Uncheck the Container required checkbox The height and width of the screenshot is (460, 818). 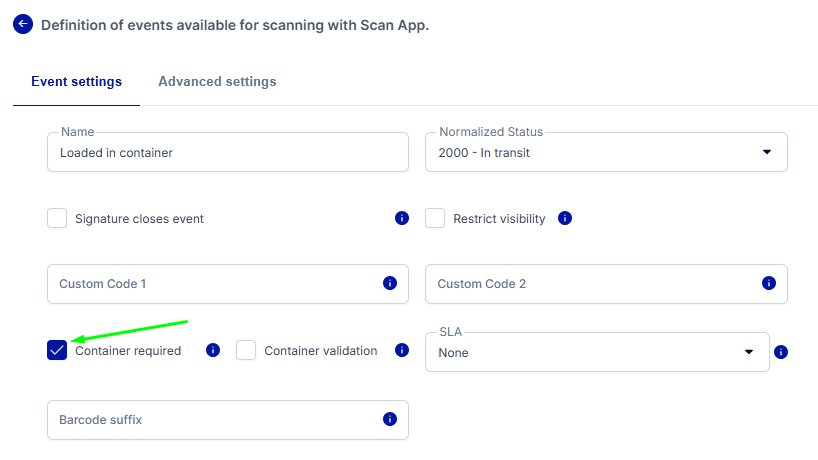click(x=57, y=350)
